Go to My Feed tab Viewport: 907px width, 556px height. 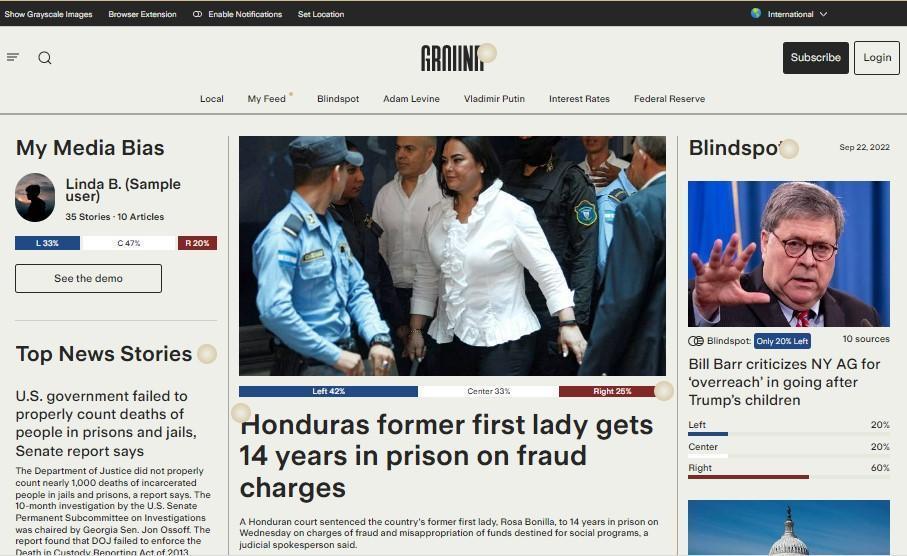[x=267, y=99]
